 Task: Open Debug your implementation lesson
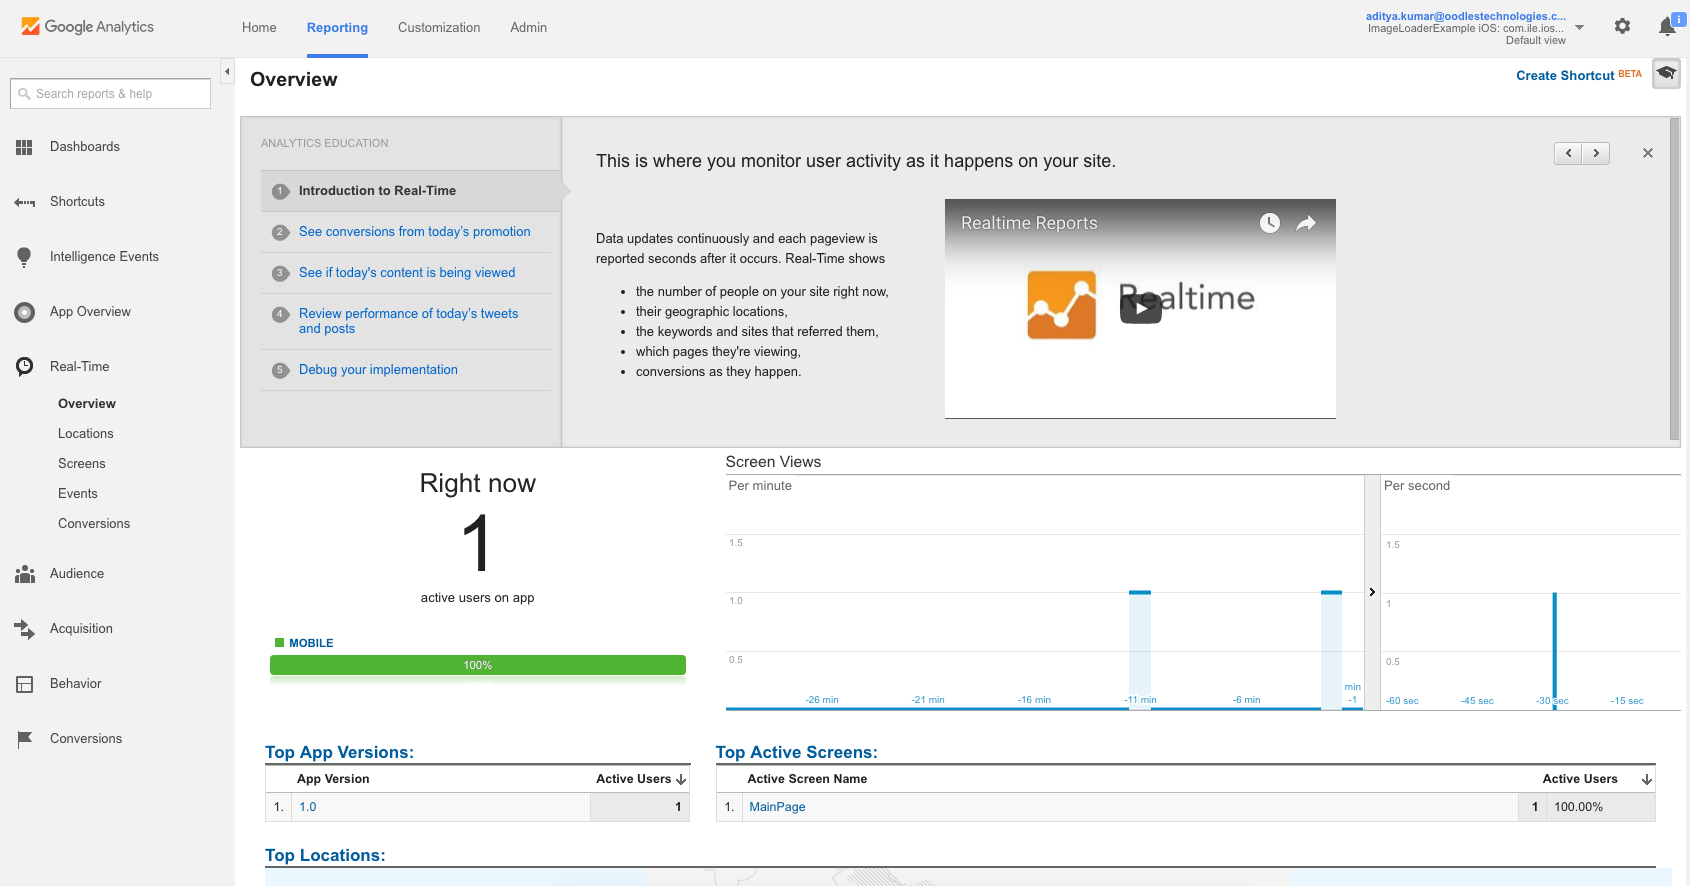[378, 370]
